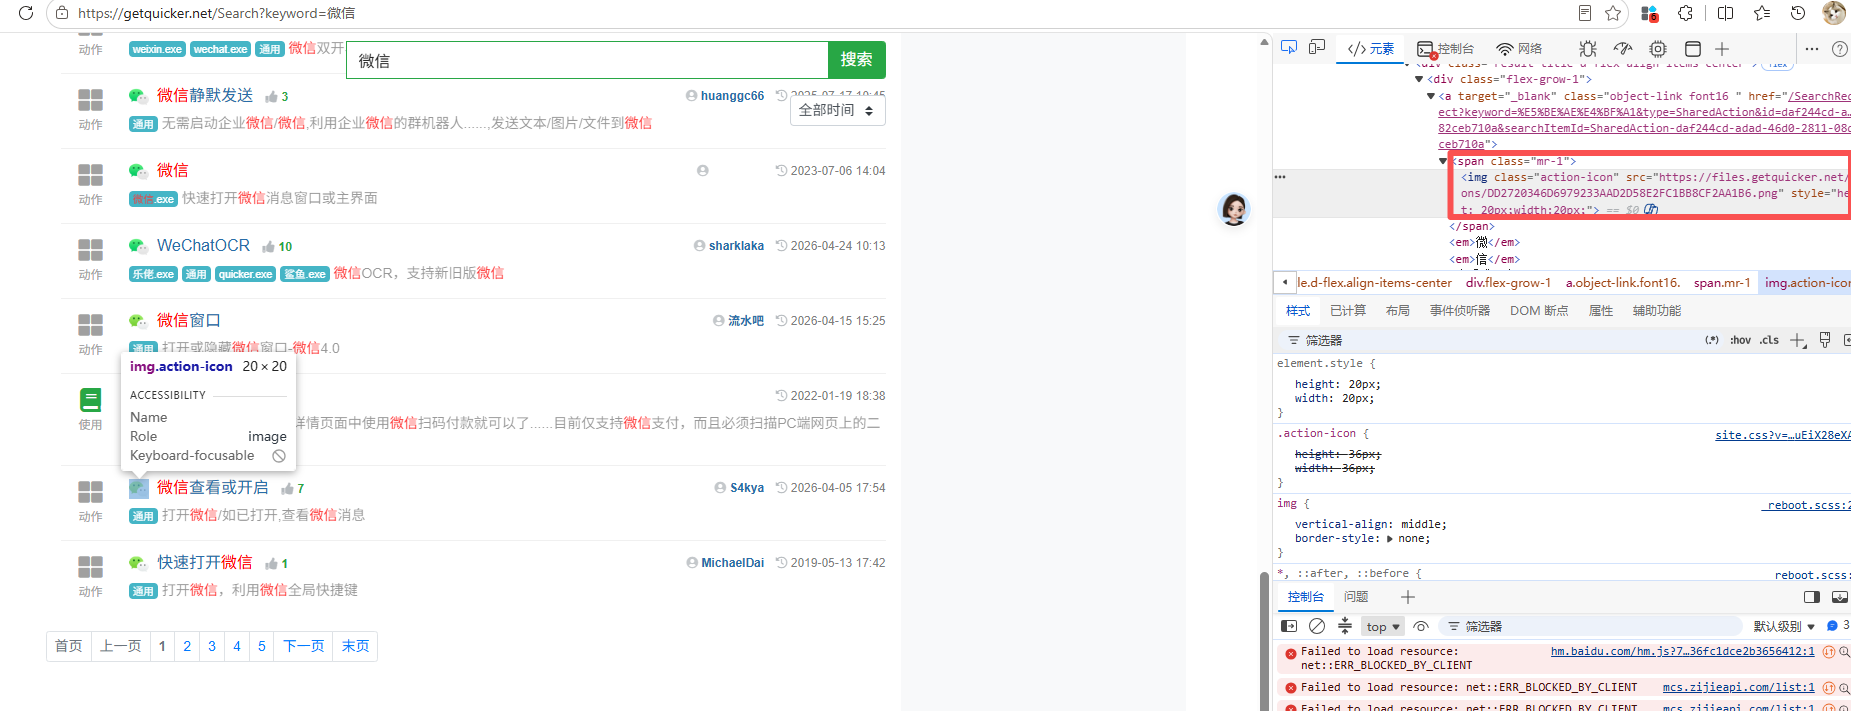Activate the DevTools inspect element picker
Viewport: 1851px width, 711px height.
(x=1289, y=48)
